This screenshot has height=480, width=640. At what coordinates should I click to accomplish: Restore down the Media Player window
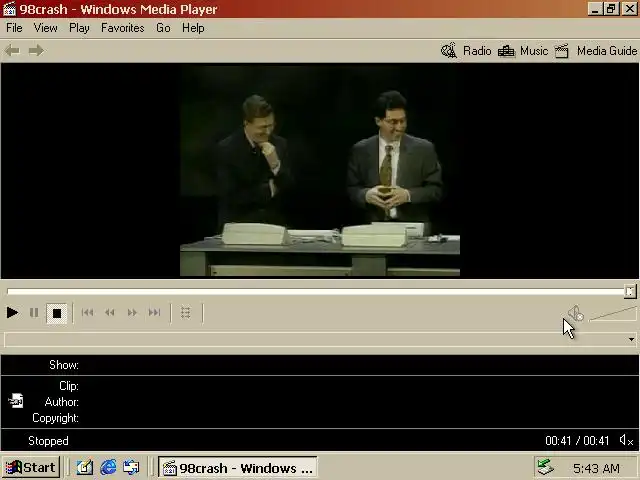[611, 9]
